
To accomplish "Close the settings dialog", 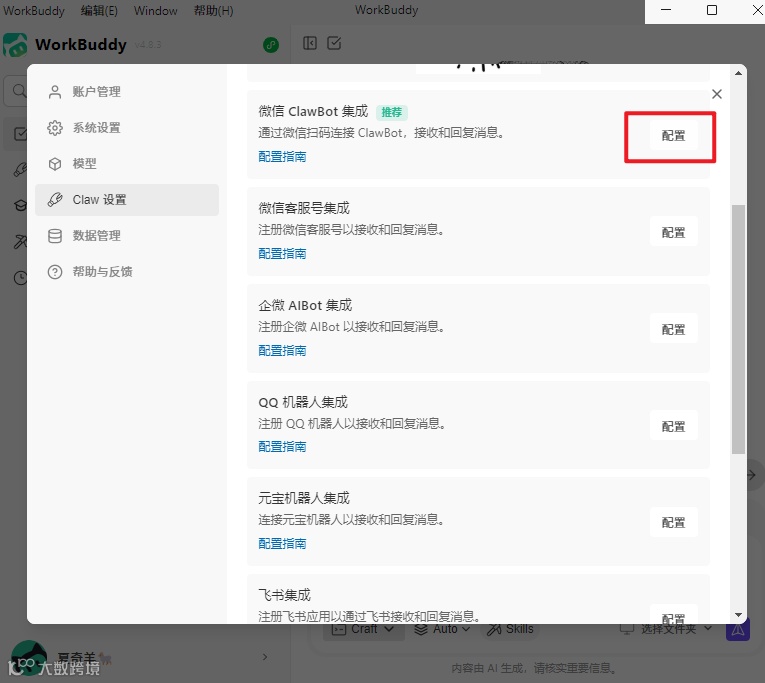I will 717,94.
